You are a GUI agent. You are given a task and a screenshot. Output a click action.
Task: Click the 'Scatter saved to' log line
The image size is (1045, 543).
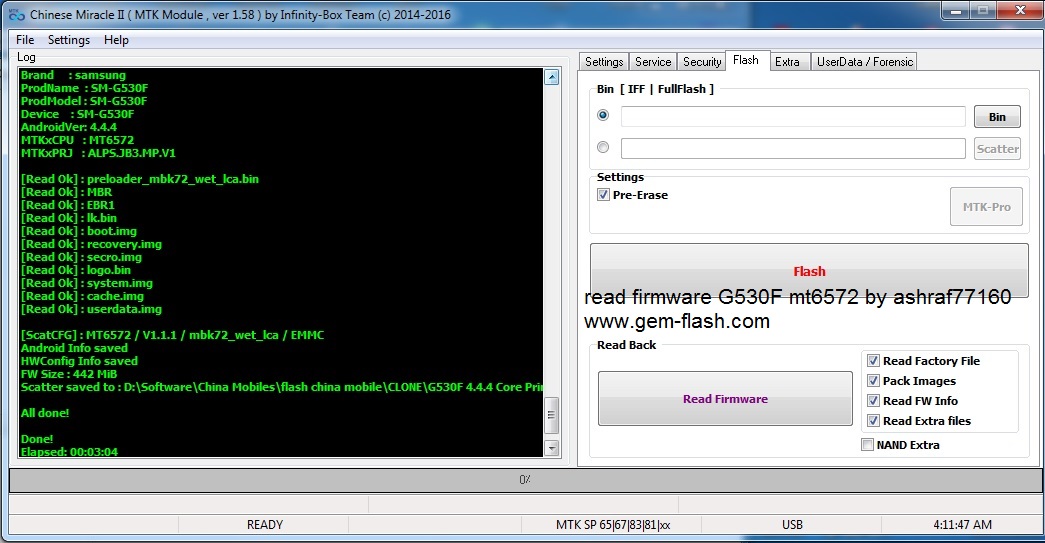[x=282, y=387]
